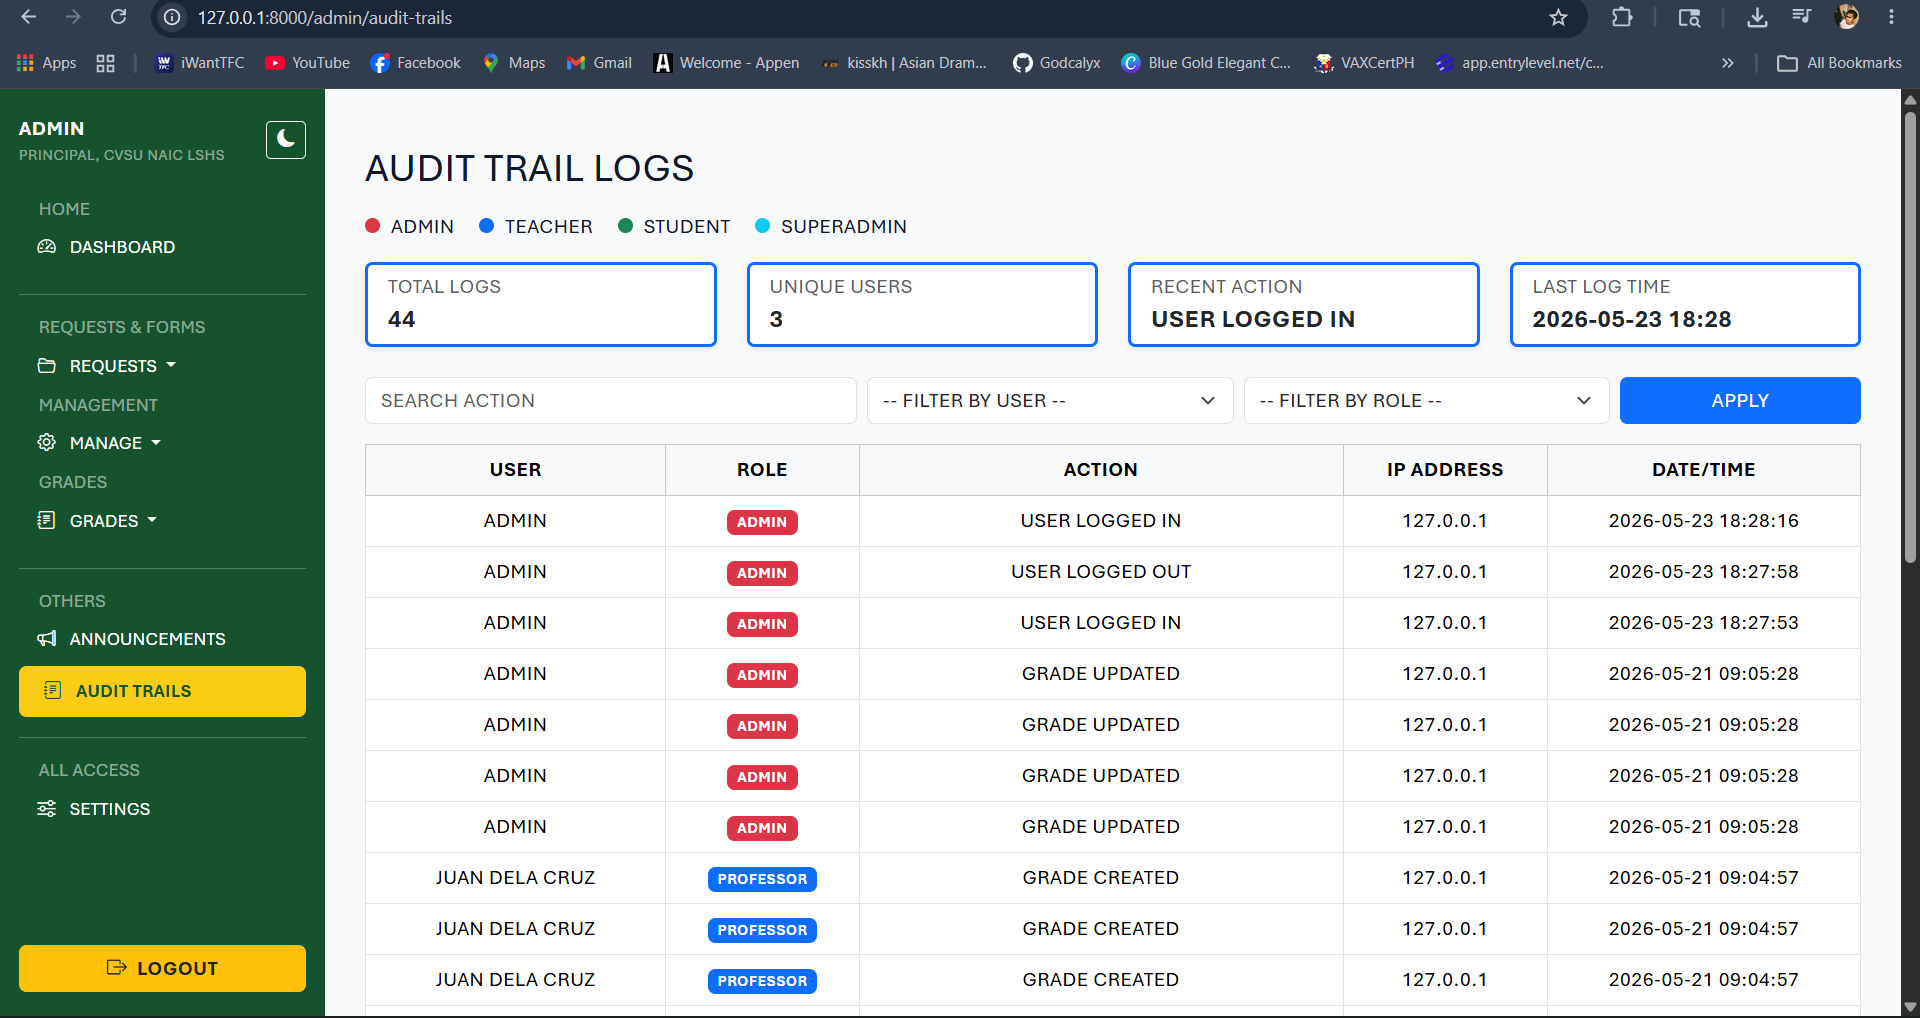Open the app.entrylevel.net bookmark
This screenshot has width=1920, height=1018.
[1520, 63]
